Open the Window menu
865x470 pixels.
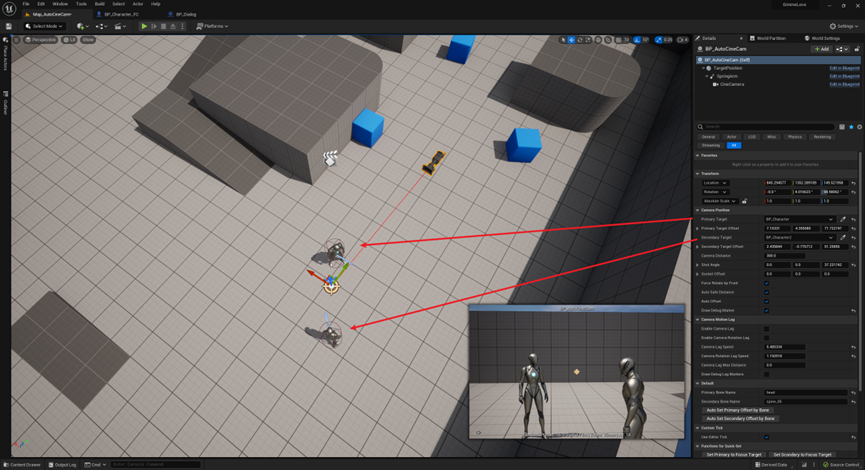point(60,4)
